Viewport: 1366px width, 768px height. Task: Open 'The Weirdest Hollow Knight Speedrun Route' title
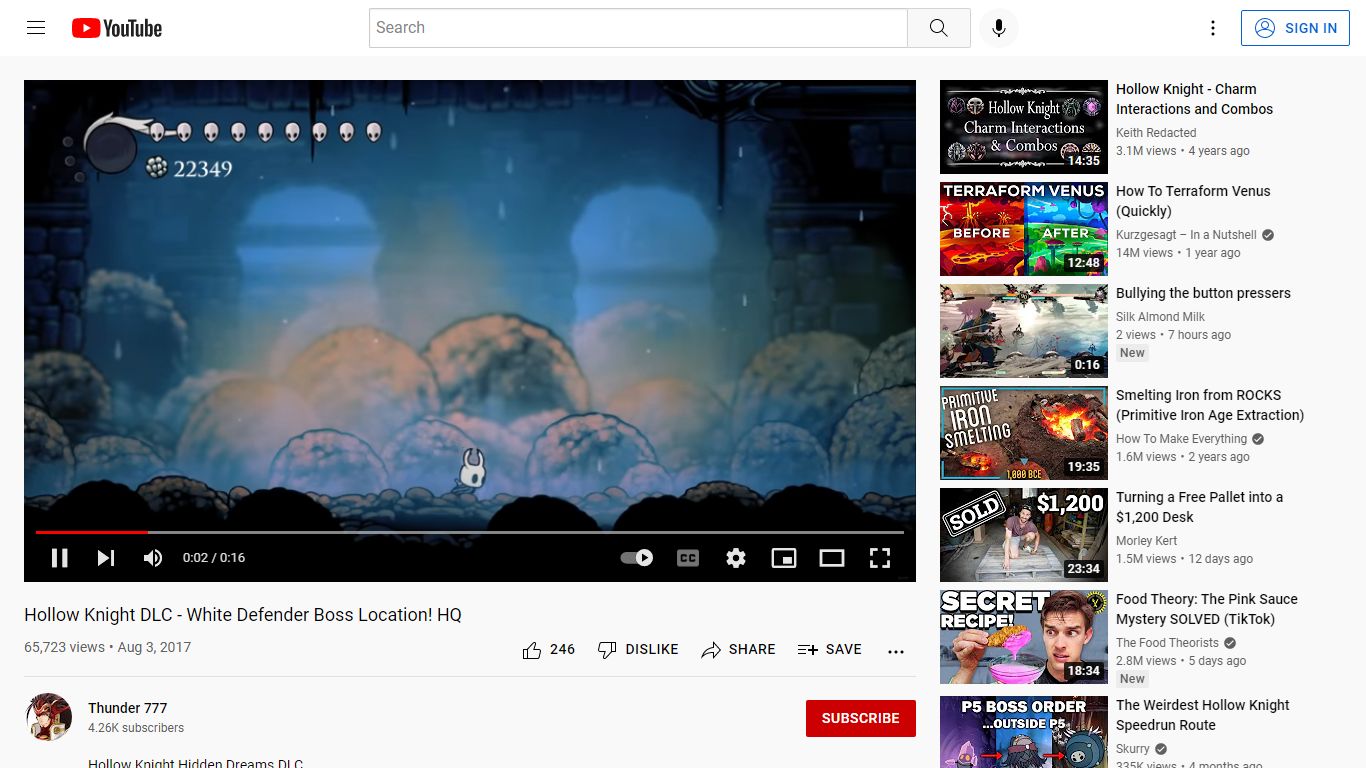pyautogui.click(x=1203, y=715)
